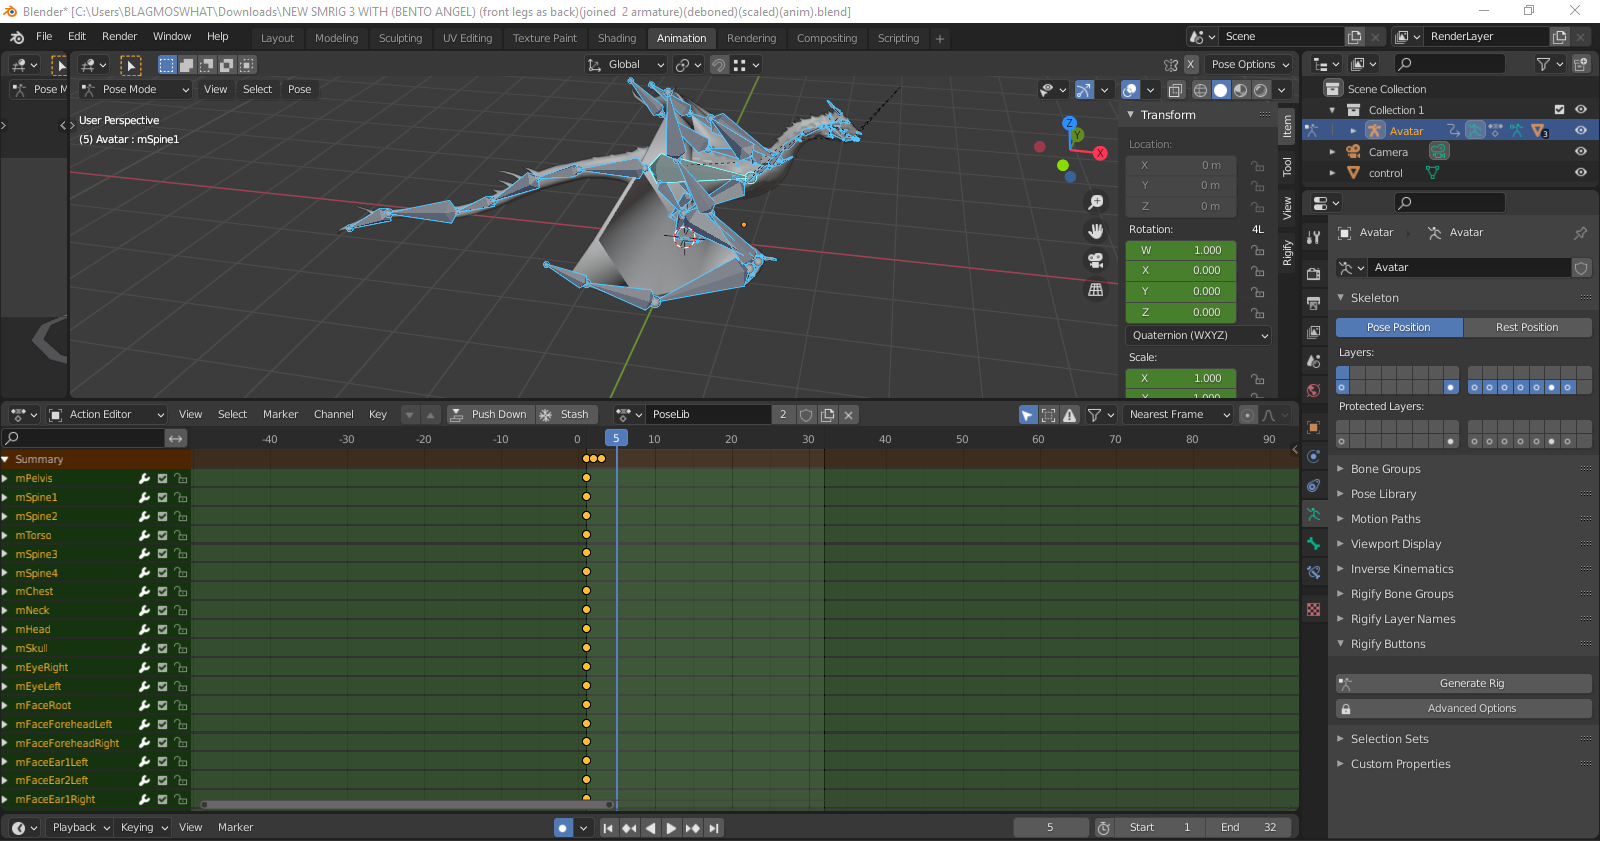
Task: Toggle X-ray display in viewport header
Action: 1176,90
